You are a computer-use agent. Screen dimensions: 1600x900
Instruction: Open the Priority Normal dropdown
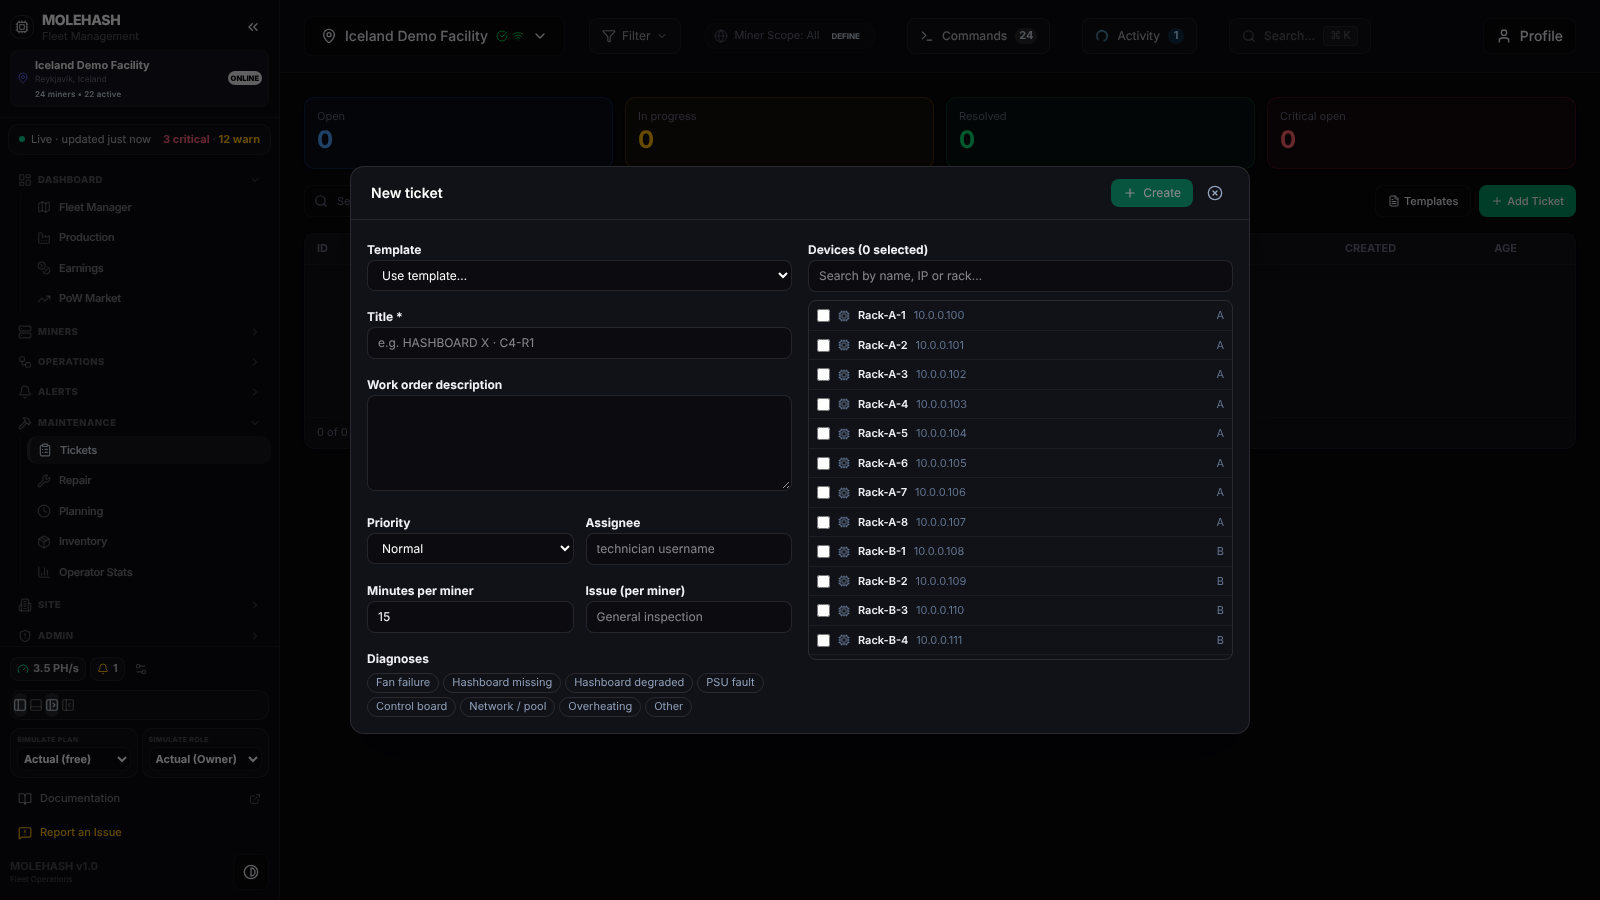[x=470, y=549]
